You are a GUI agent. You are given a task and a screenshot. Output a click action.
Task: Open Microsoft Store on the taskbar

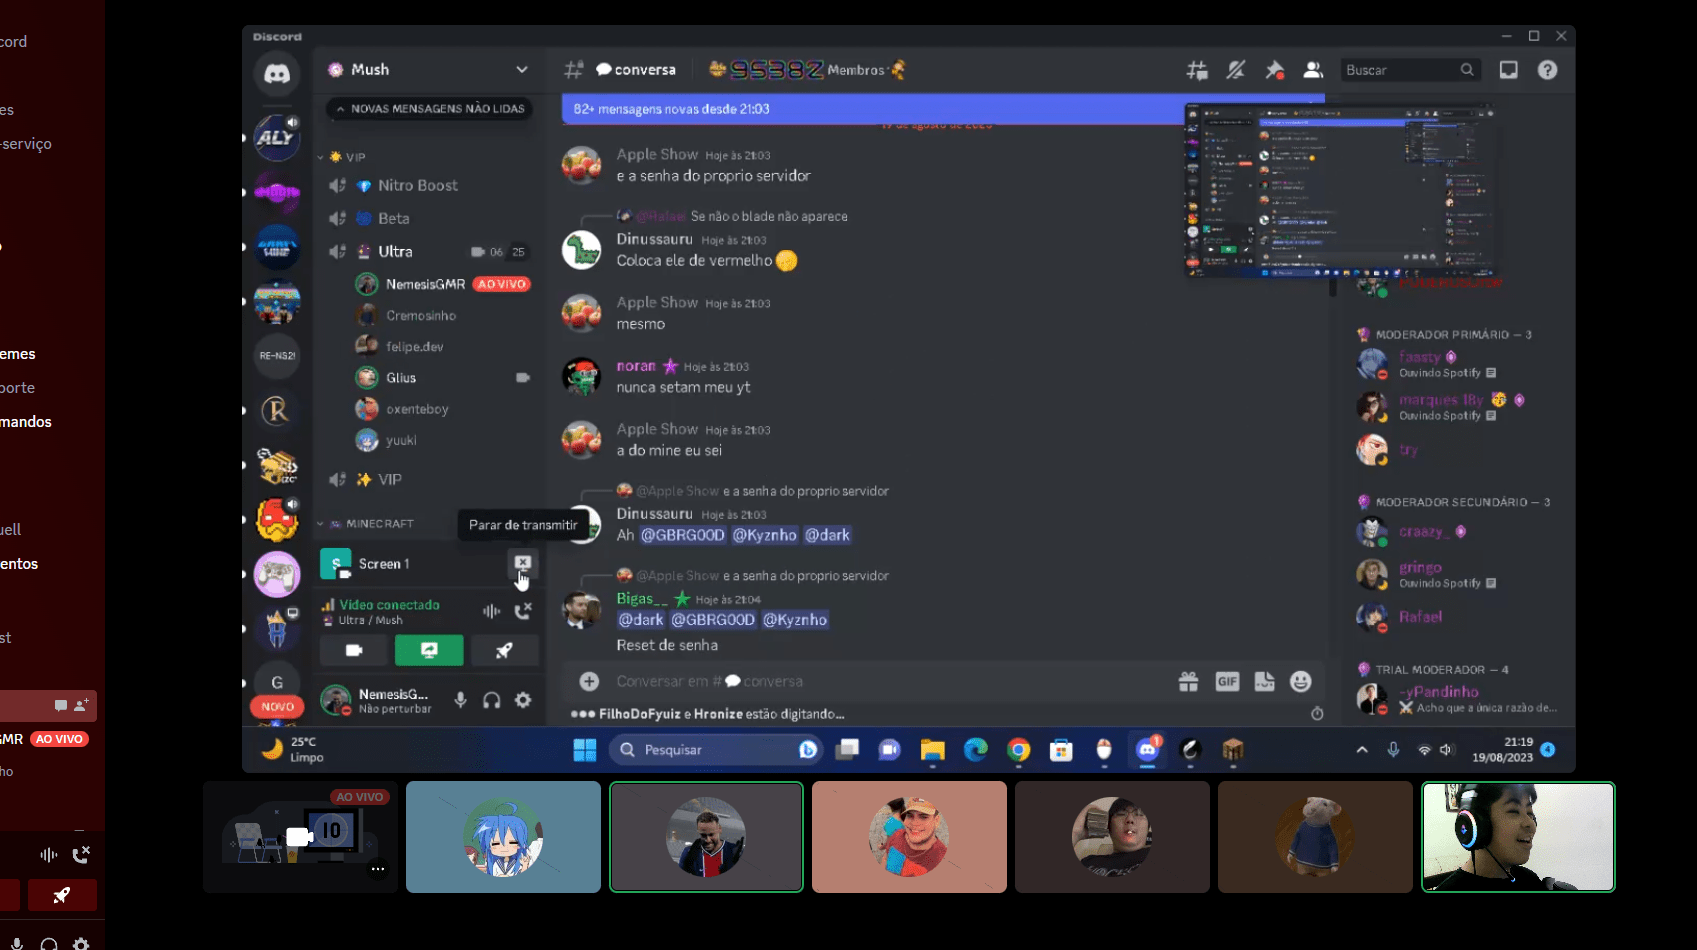1061,750
